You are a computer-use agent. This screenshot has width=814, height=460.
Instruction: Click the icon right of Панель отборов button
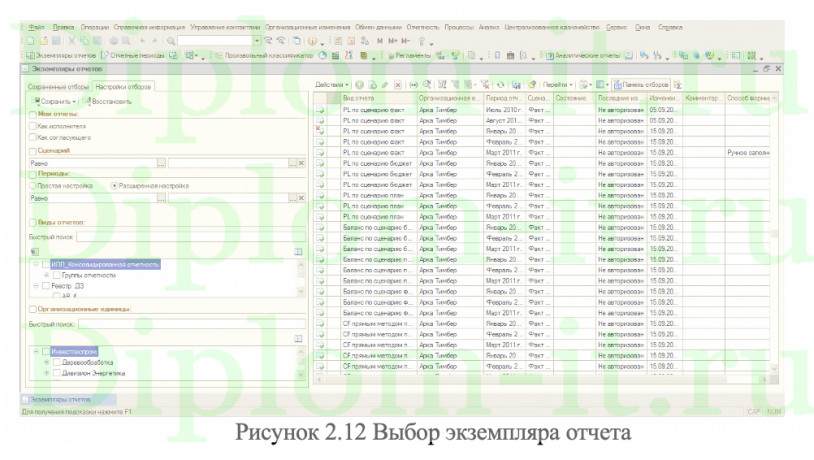(x=677, y=85)
